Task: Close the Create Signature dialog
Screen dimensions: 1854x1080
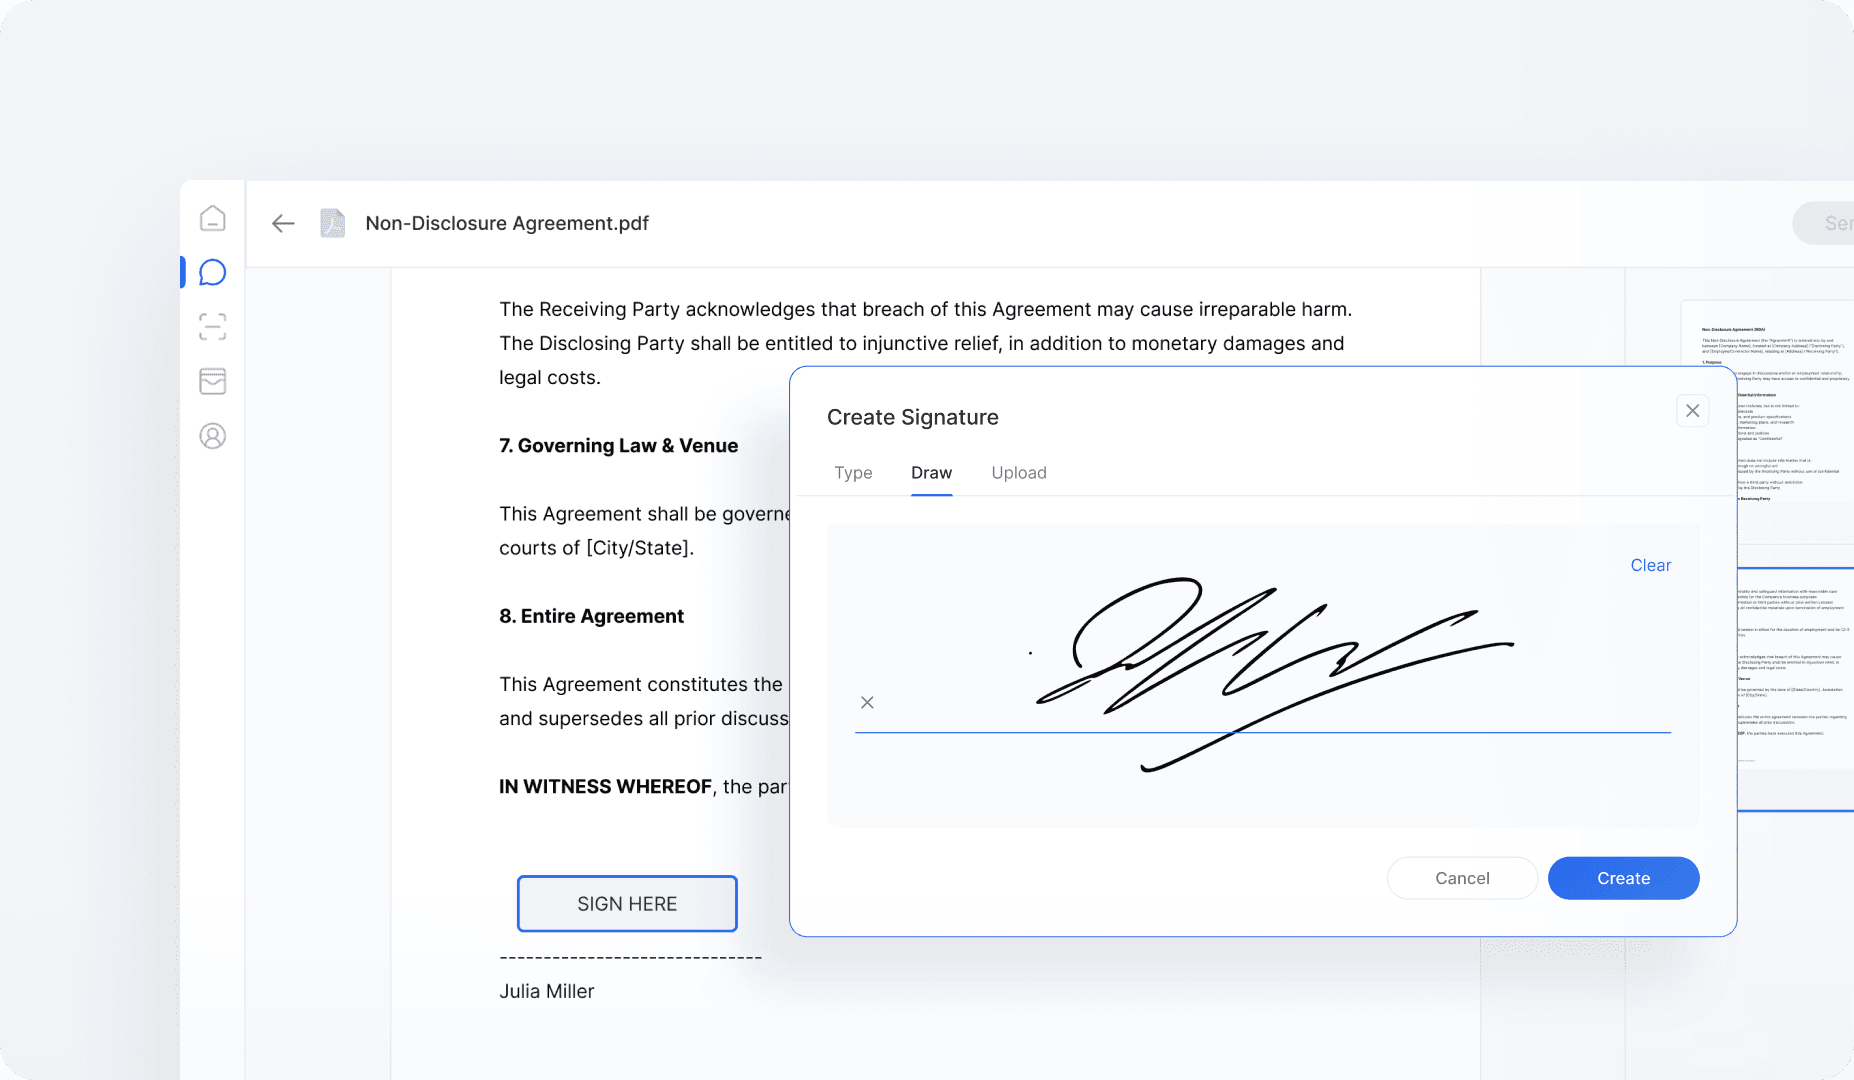Action: tap(1693, 410)
